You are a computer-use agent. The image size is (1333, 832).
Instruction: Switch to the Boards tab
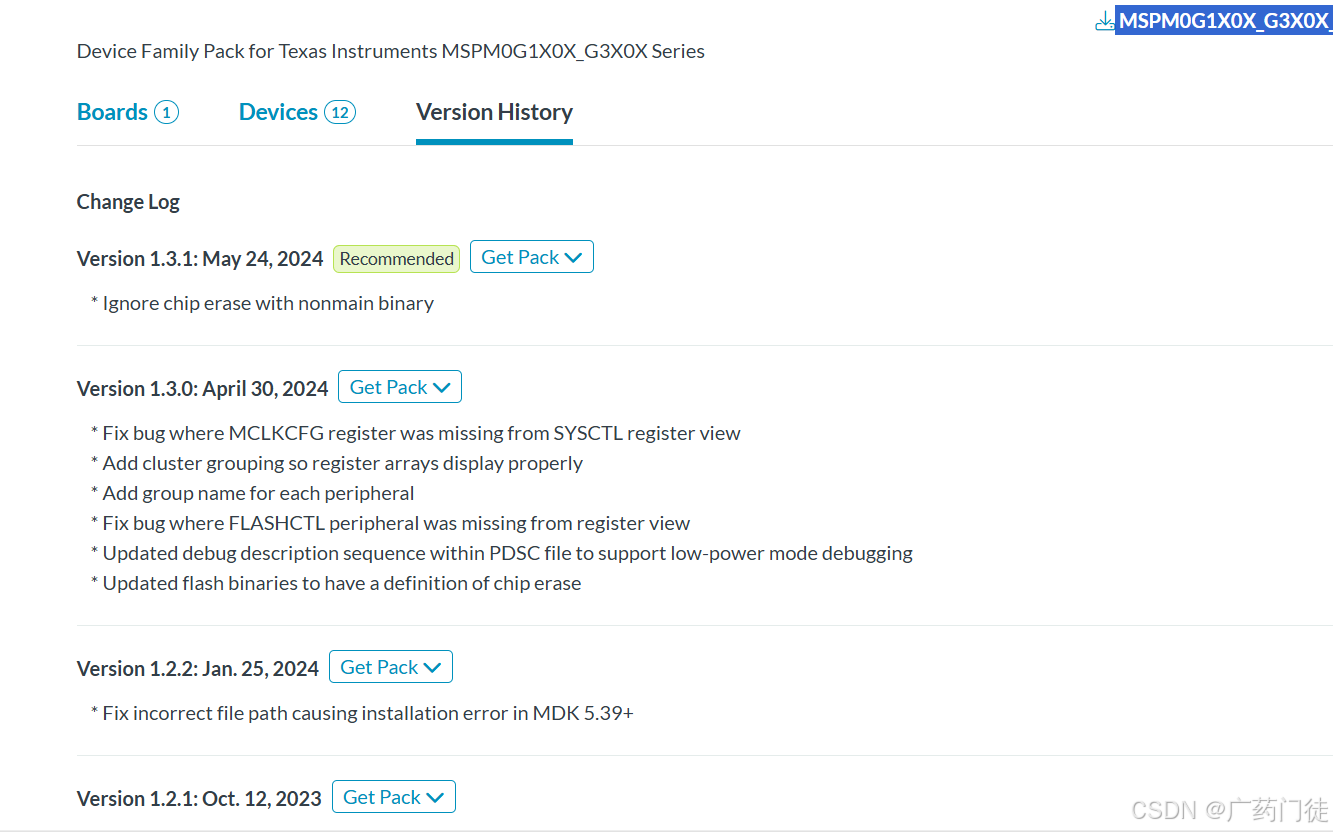[112, 112]
